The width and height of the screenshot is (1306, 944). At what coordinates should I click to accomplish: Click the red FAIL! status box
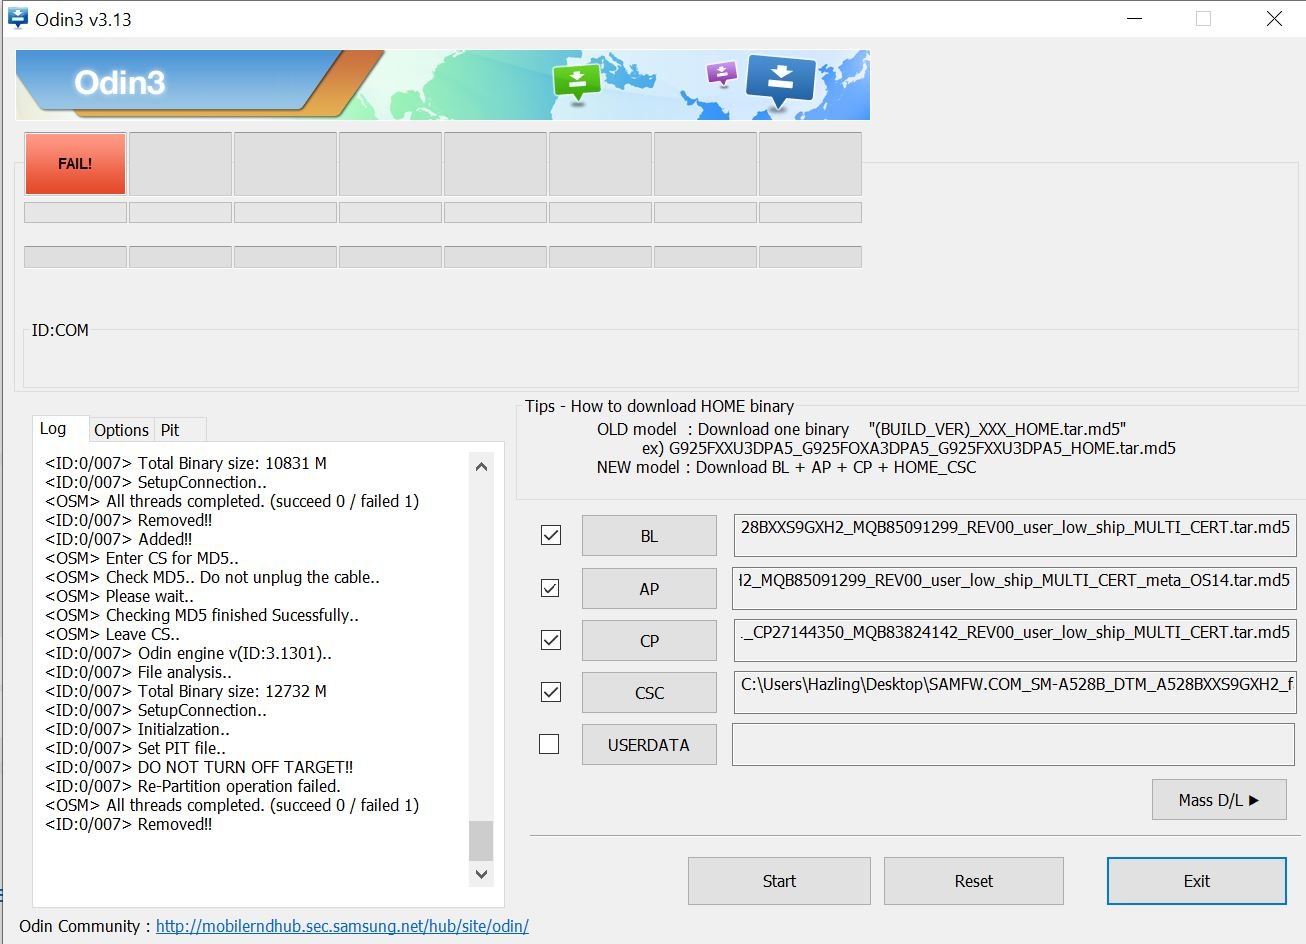click(75, 164)
